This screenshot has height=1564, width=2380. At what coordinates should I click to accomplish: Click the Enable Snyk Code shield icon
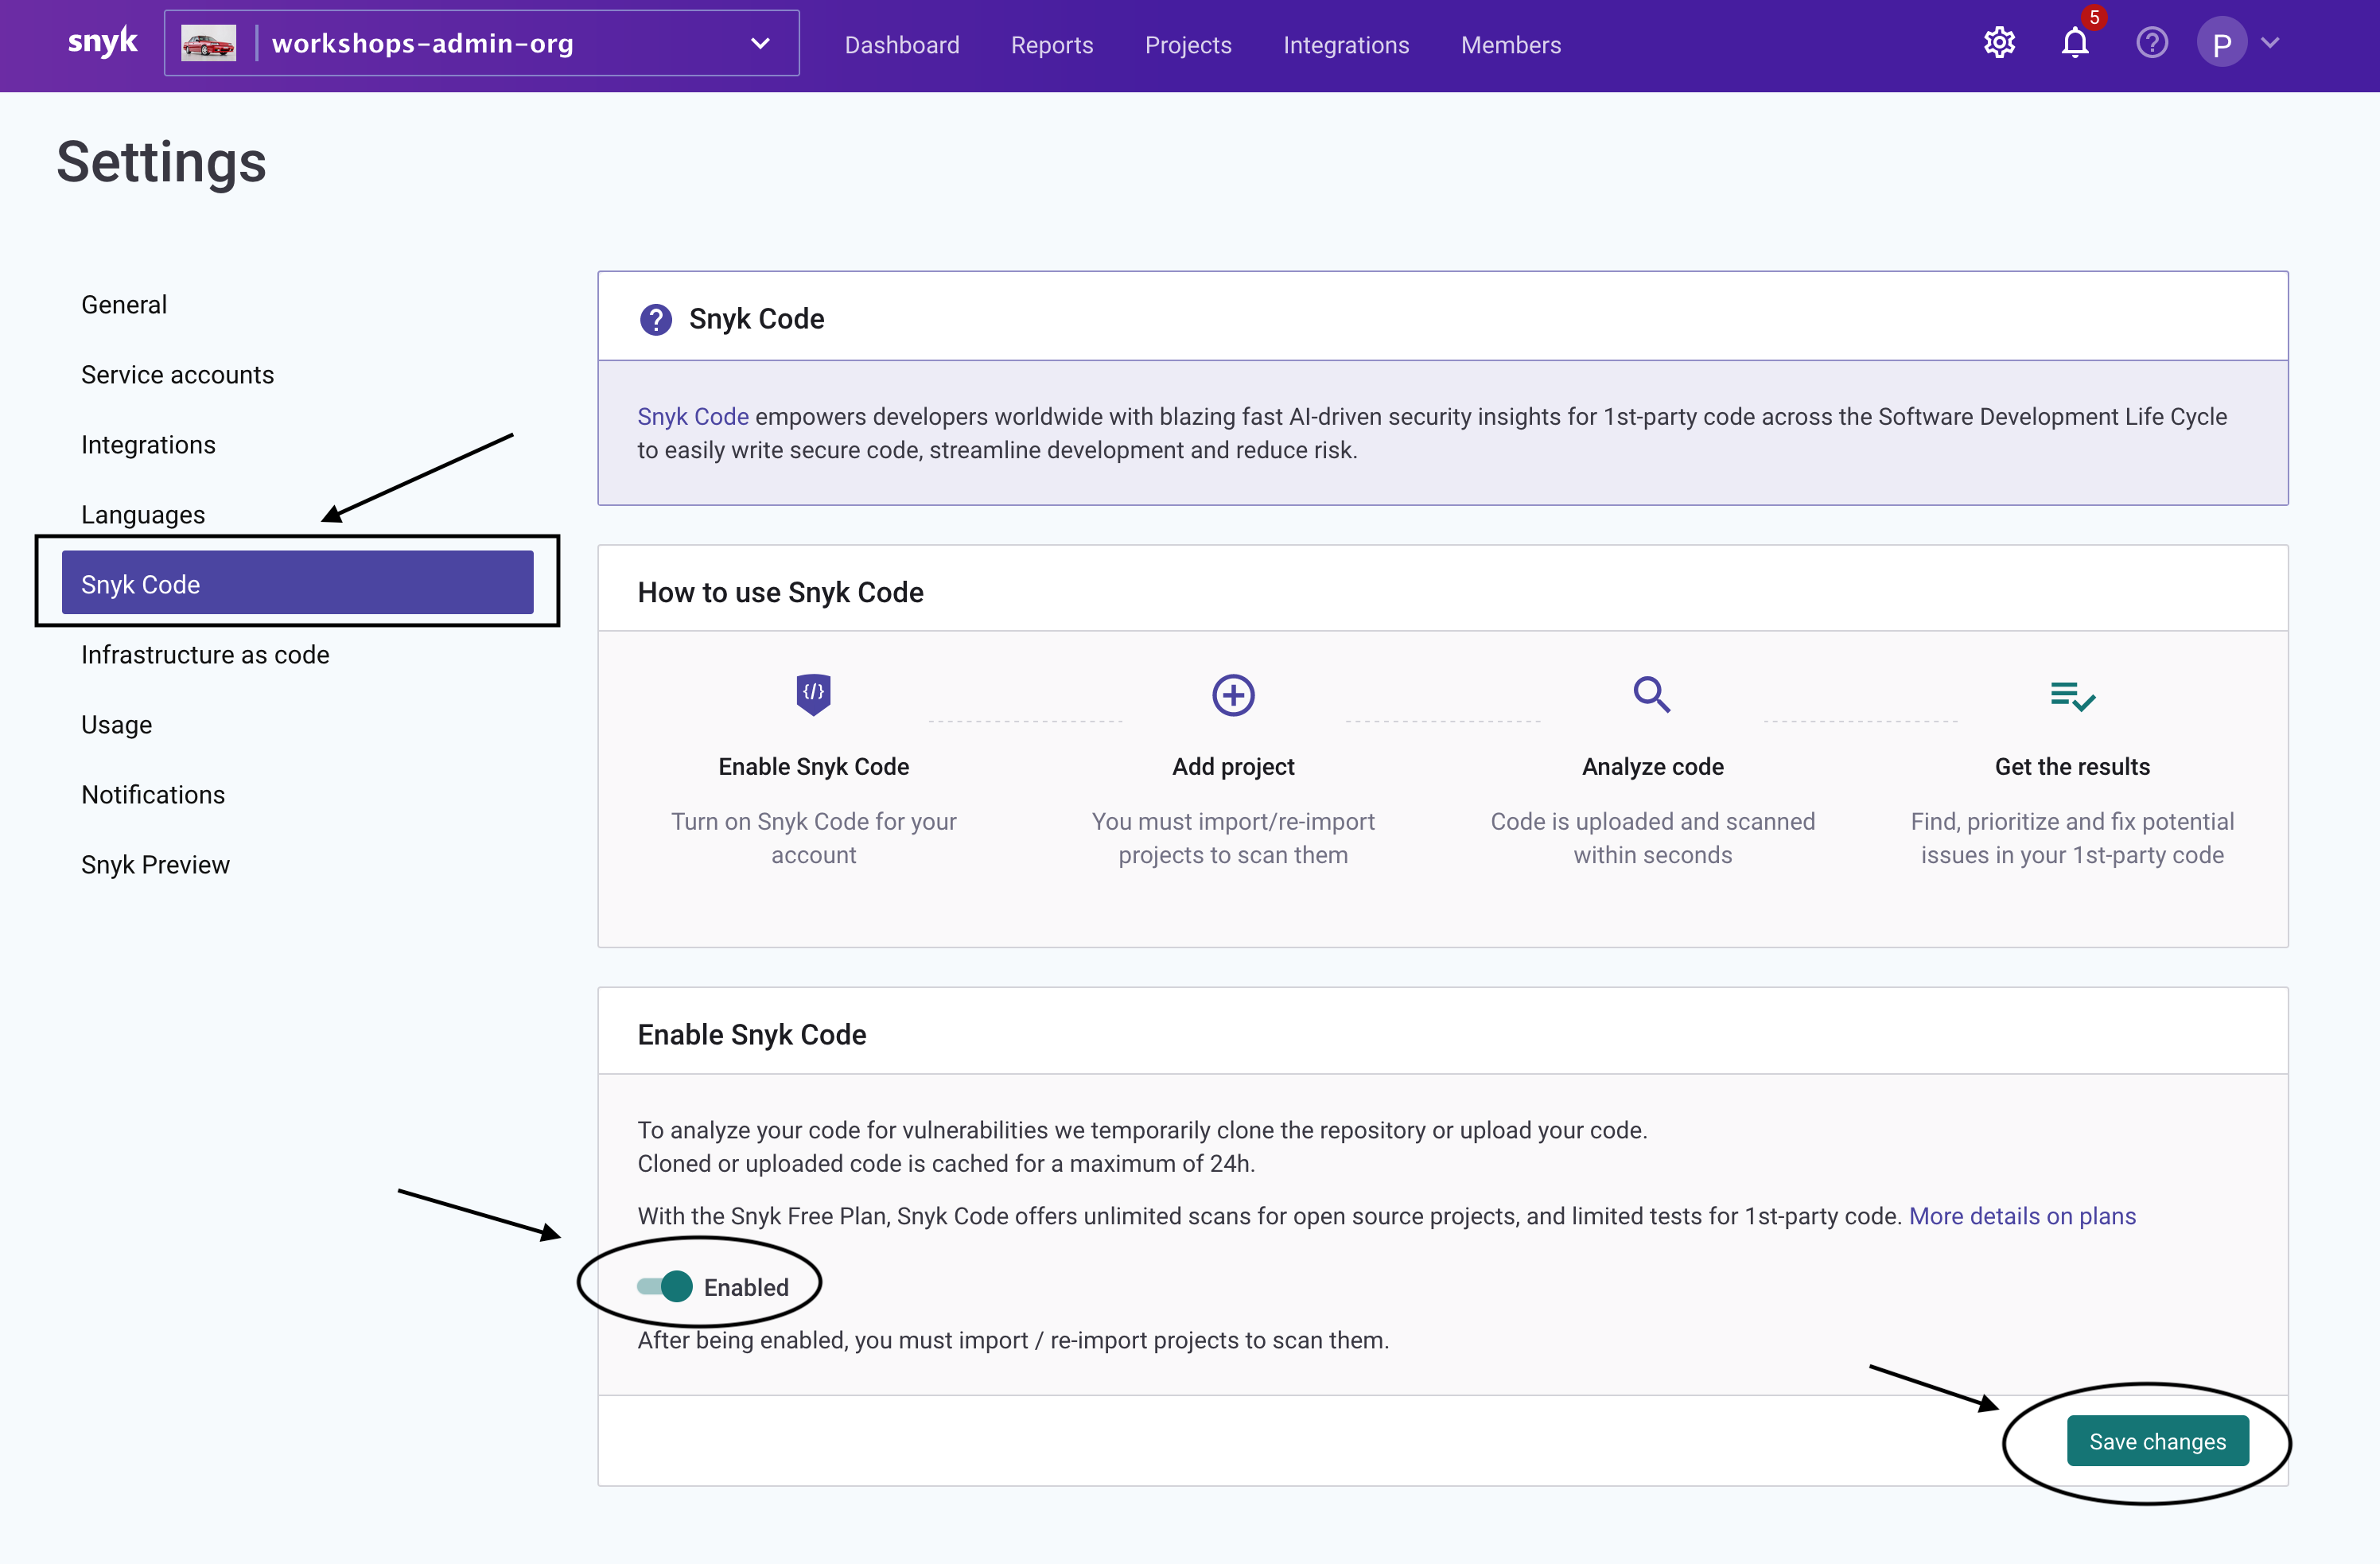click(x=813, y=694)
